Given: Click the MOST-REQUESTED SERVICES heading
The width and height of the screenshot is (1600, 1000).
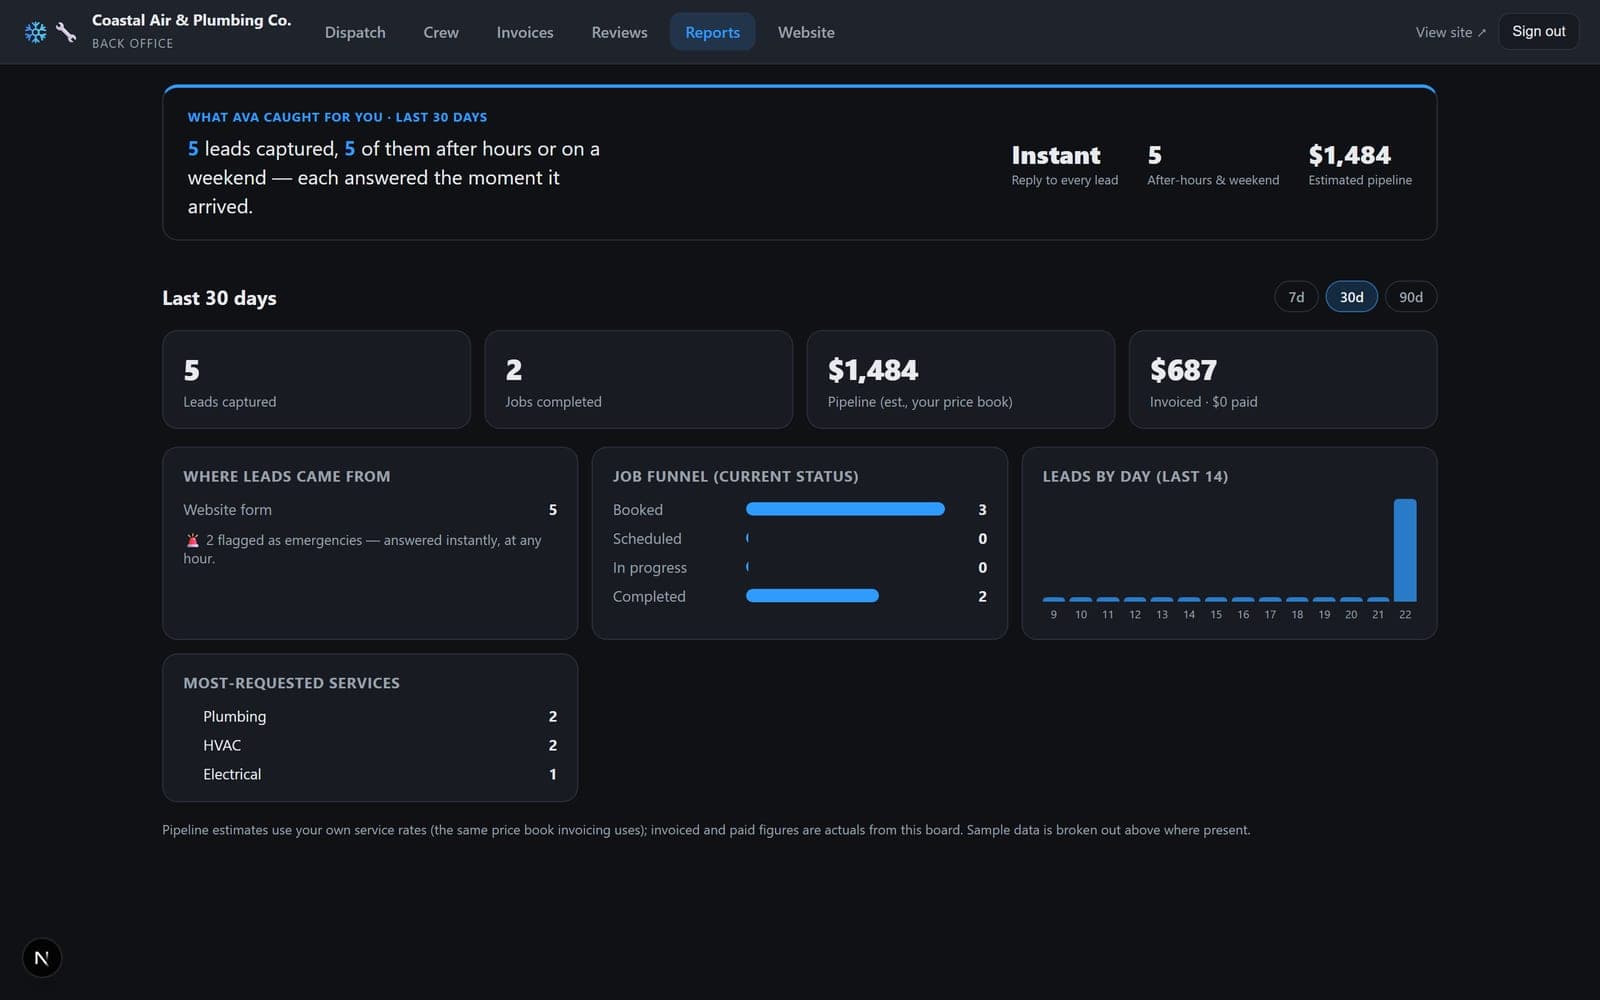Looking at the screenshot, I should point(291,683).
